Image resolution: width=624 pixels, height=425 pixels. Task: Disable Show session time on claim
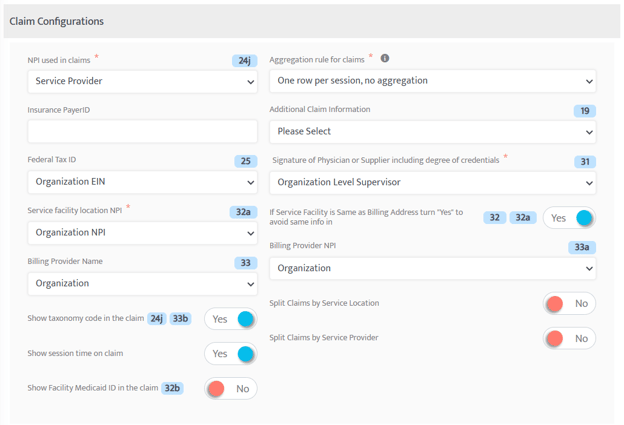tap(230, 354)
